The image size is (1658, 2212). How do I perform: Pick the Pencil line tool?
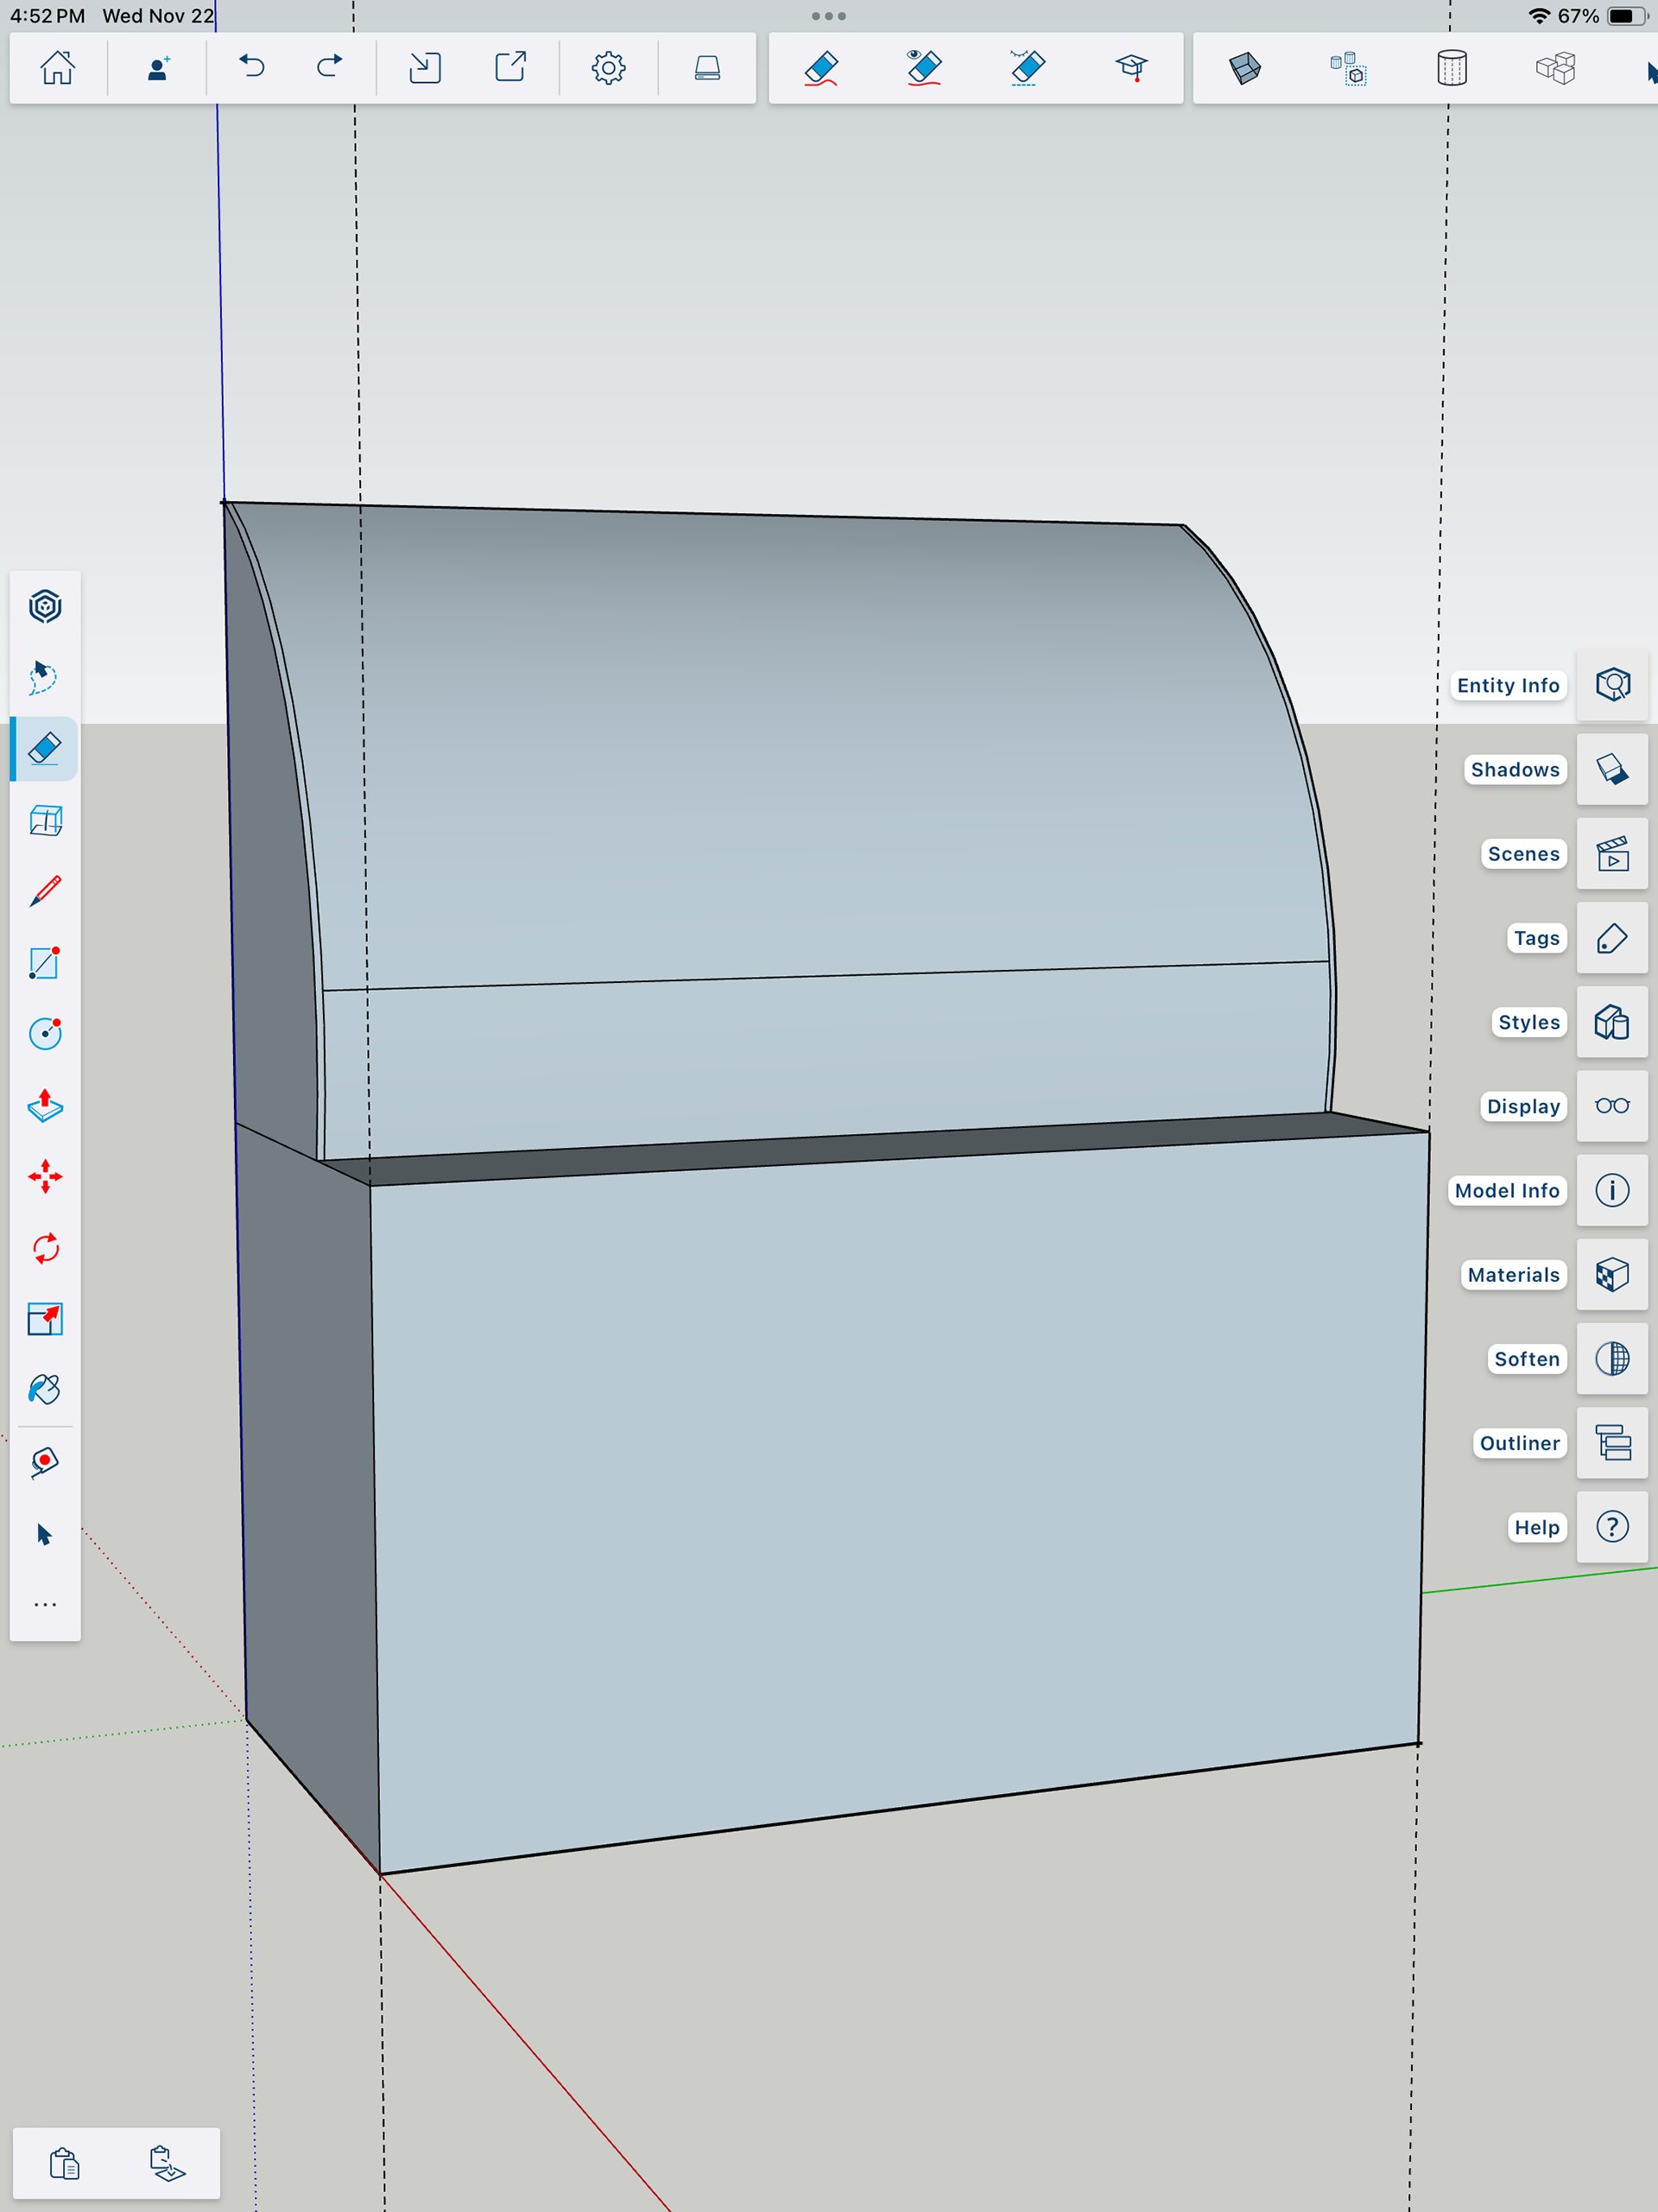pyautogui.click(x=45, y=891)
